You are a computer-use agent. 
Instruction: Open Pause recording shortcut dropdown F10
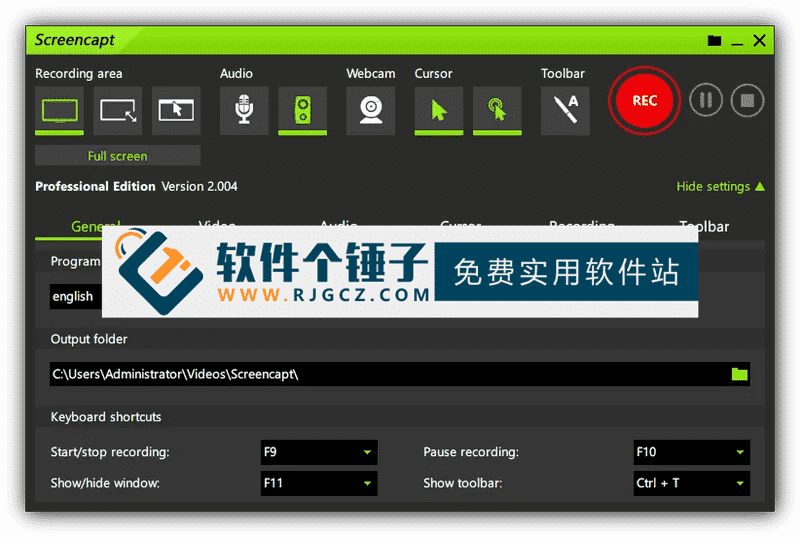pos(692,452)
